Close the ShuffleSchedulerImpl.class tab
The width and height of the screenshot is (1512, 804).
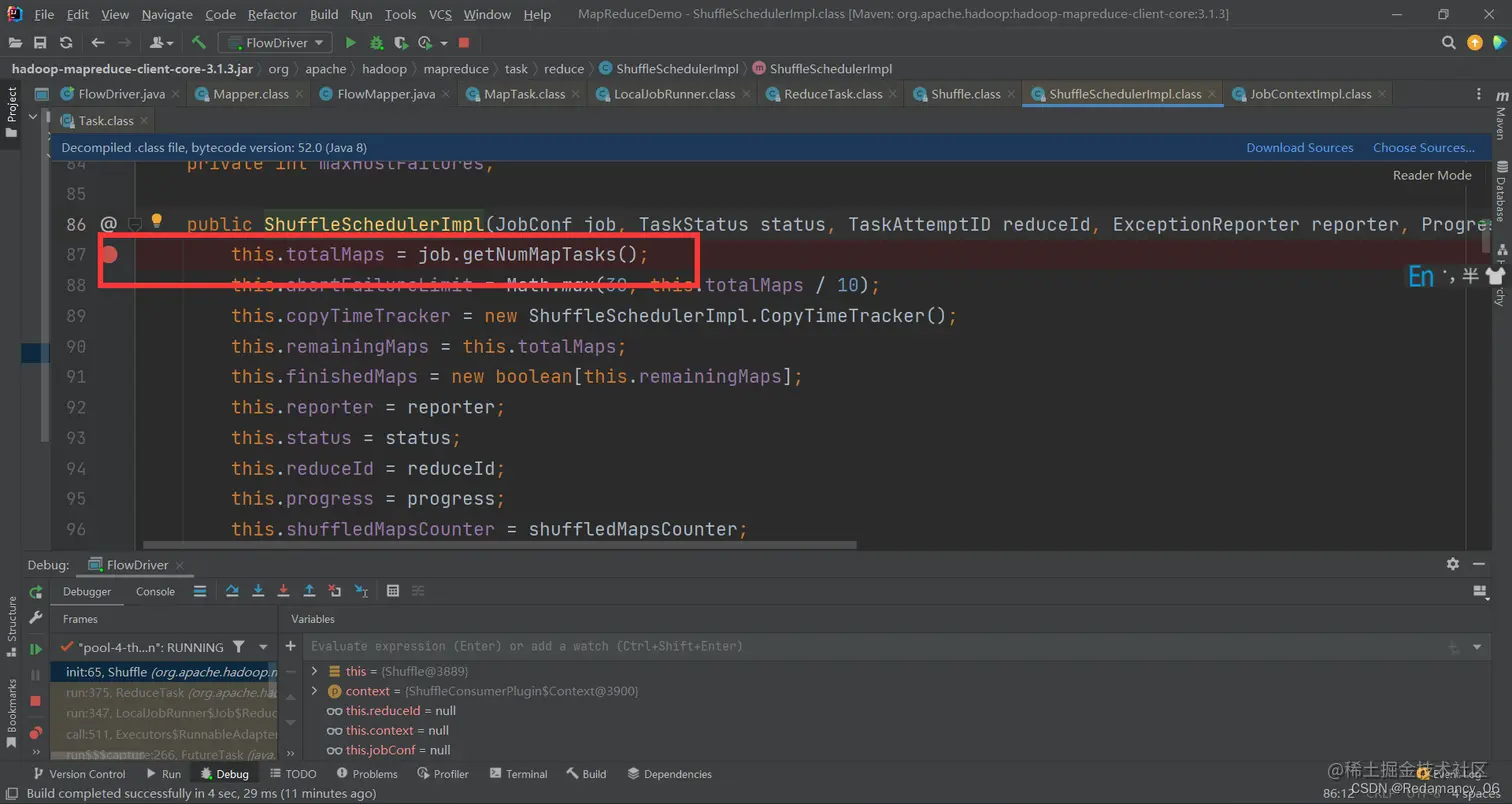point(1212,94)
